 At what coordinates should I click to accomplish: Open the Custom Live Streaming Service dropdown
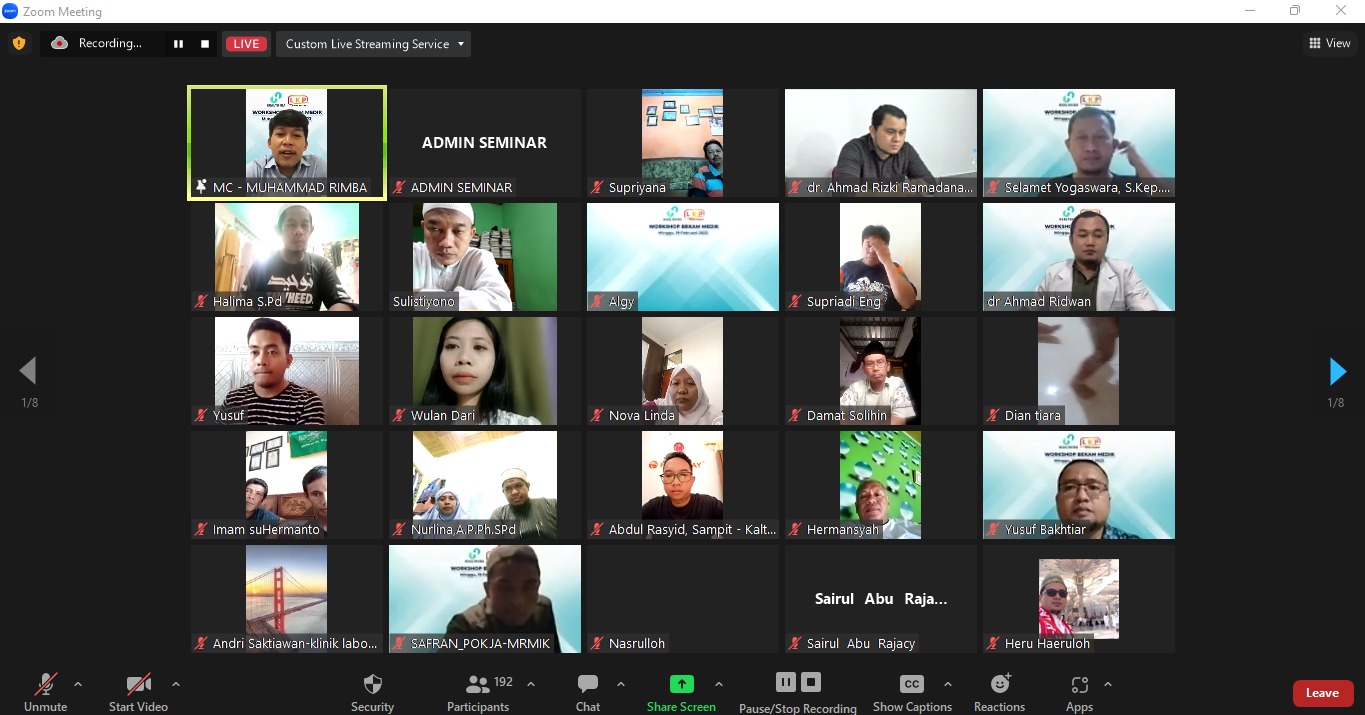373,44
